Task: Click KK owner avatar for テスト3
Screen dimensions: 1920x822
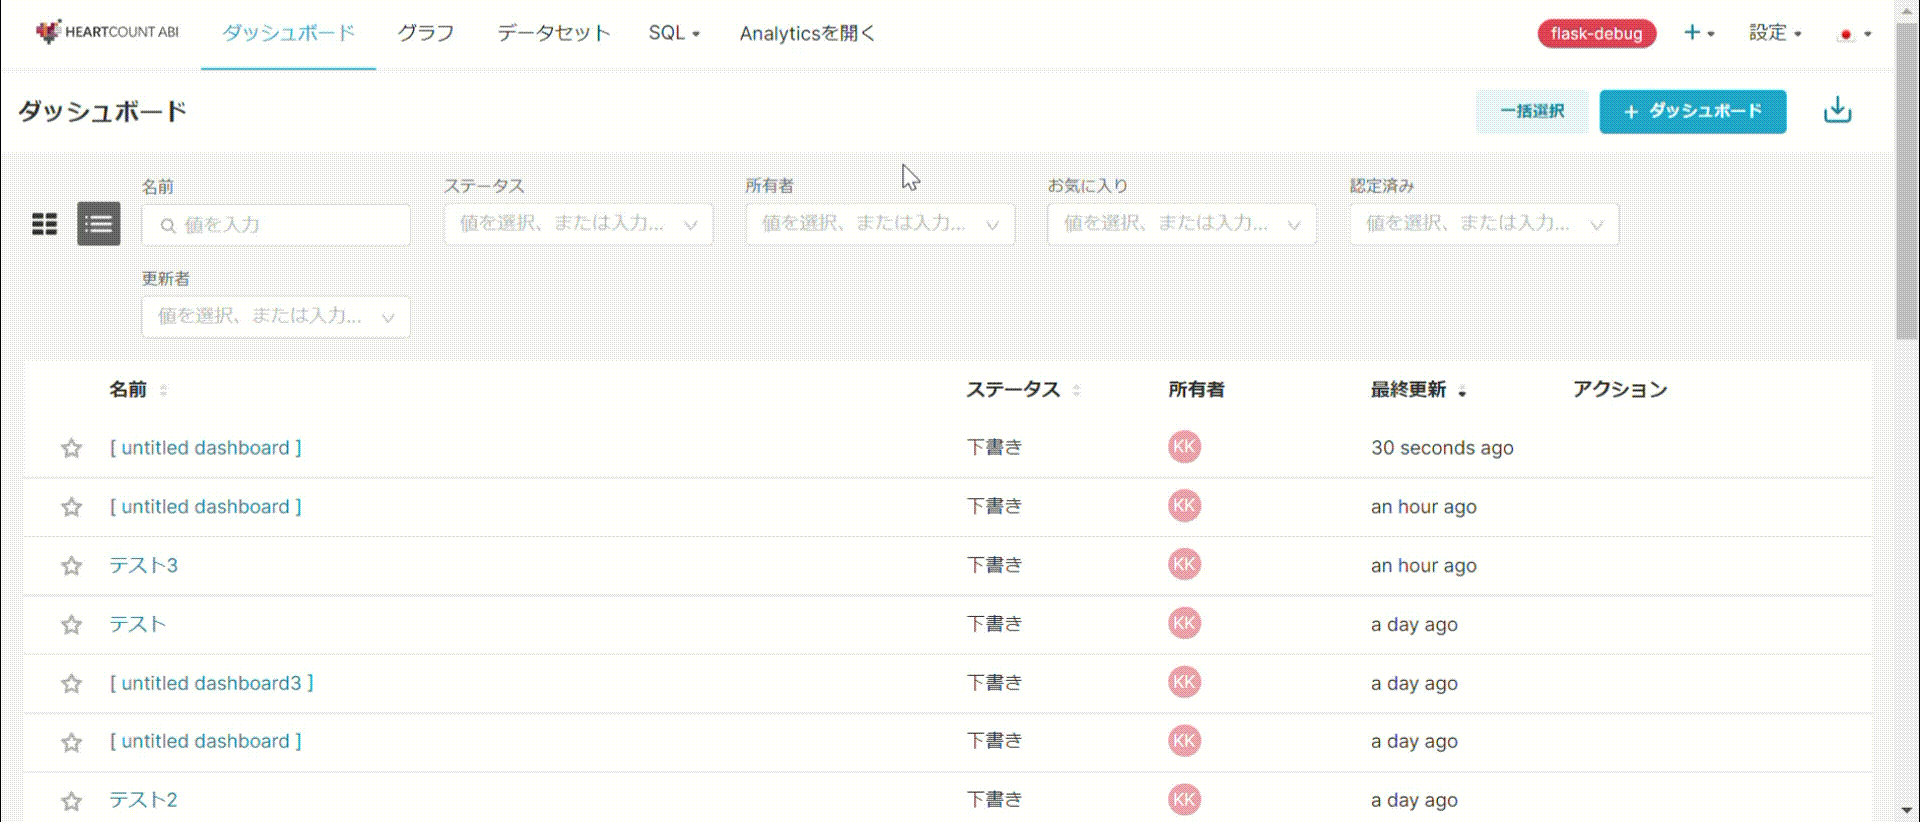Action: 1184,565
